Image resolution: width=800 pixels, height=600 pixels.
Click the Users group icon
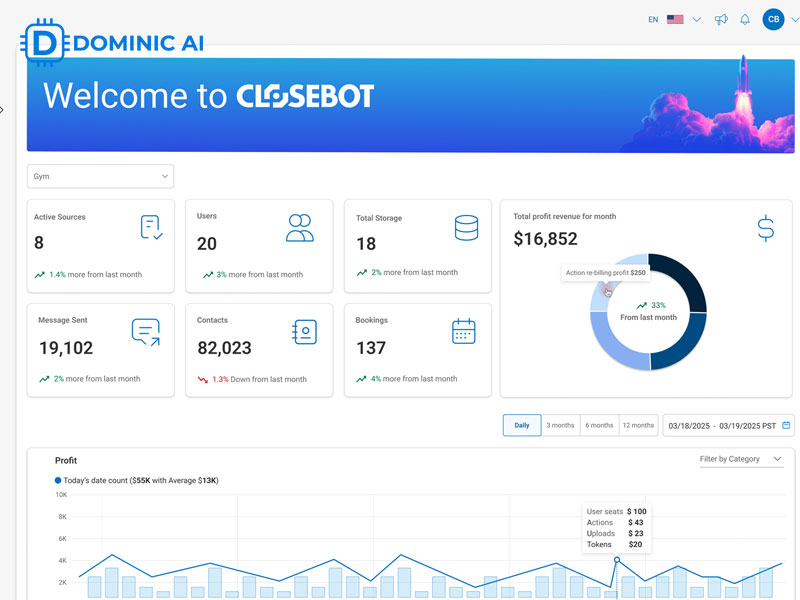301,226
